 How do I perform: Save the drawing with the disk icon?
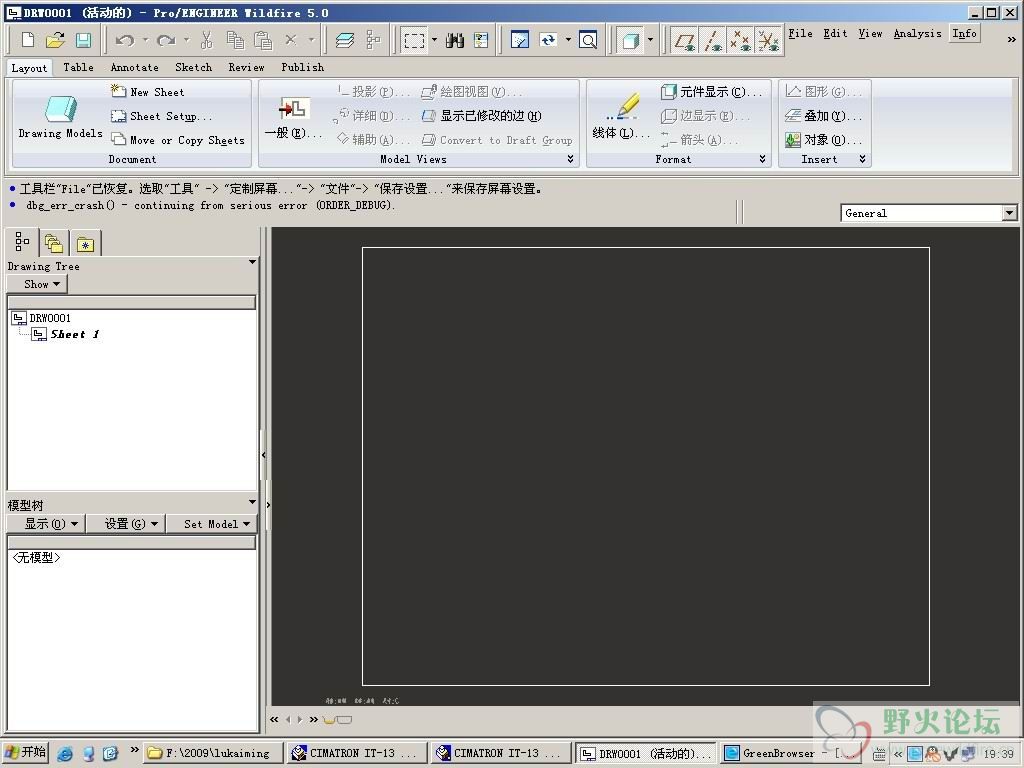(84, 40)
